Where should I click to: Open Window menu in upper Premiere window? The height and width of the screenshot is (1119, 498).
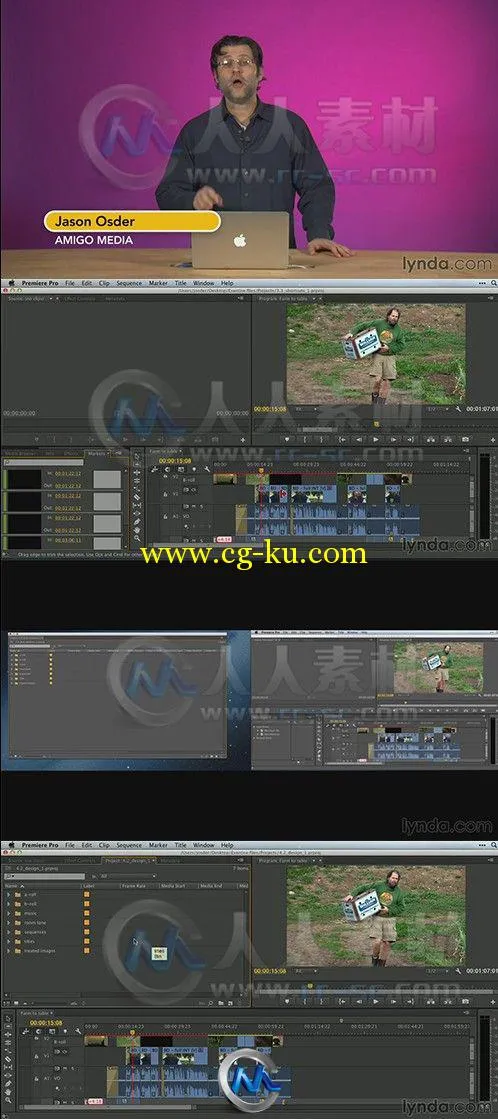[x=203, y=283]
